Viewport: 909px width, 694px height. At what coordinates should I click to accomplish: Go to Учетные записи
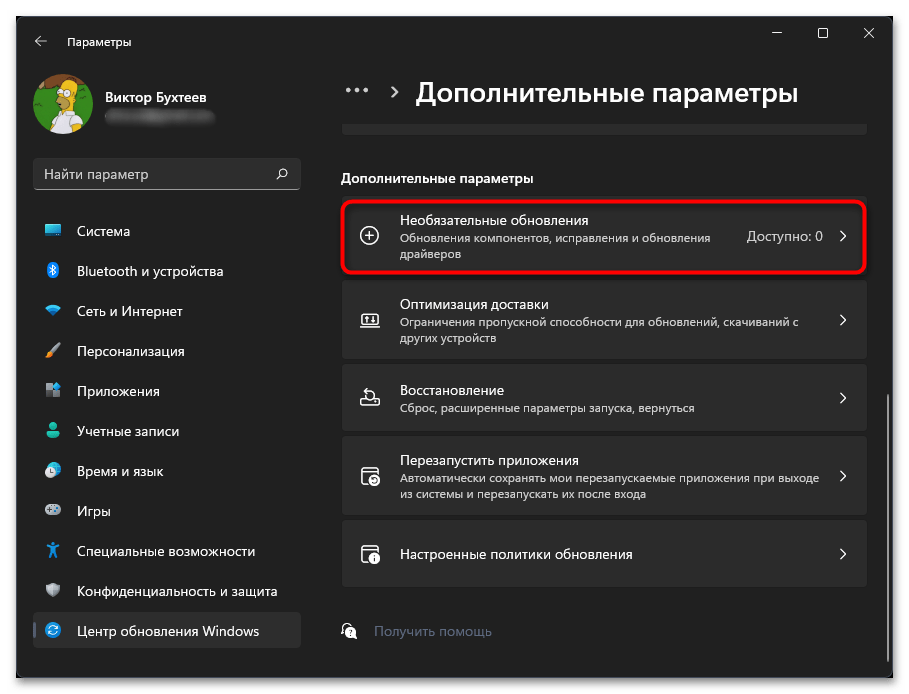click(167, 431)
